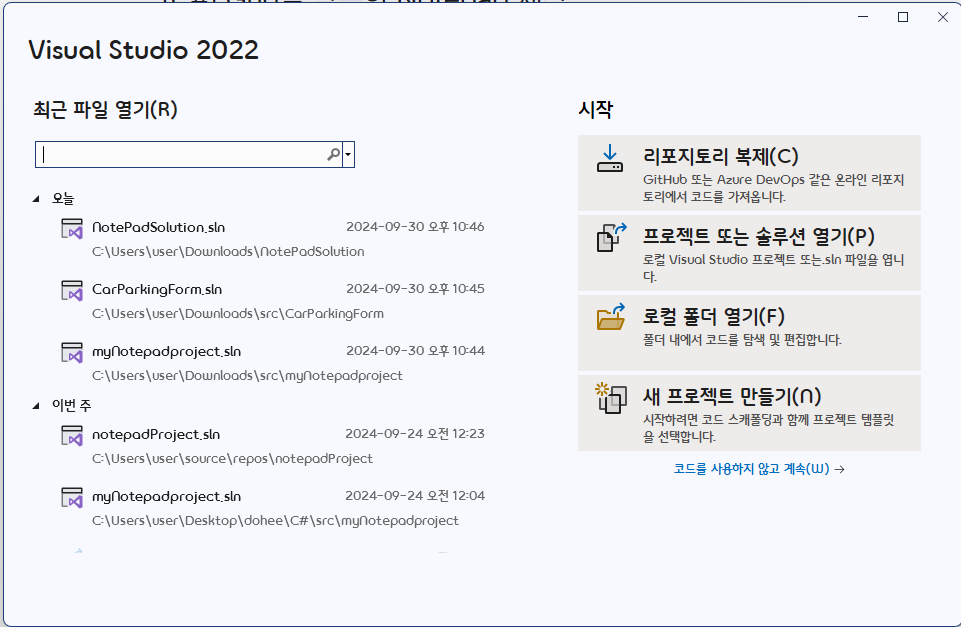Click the 코드를 사용하지 않고 계속(W) link
This screenshot has width=961, height=627.
click(x=759, y=469)
